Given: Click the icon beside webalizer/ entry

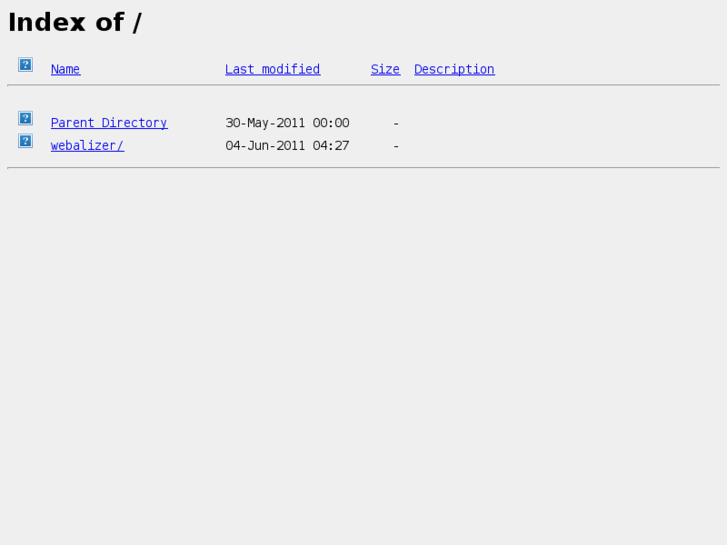Looking at the screenshot, I should point(26,141).
